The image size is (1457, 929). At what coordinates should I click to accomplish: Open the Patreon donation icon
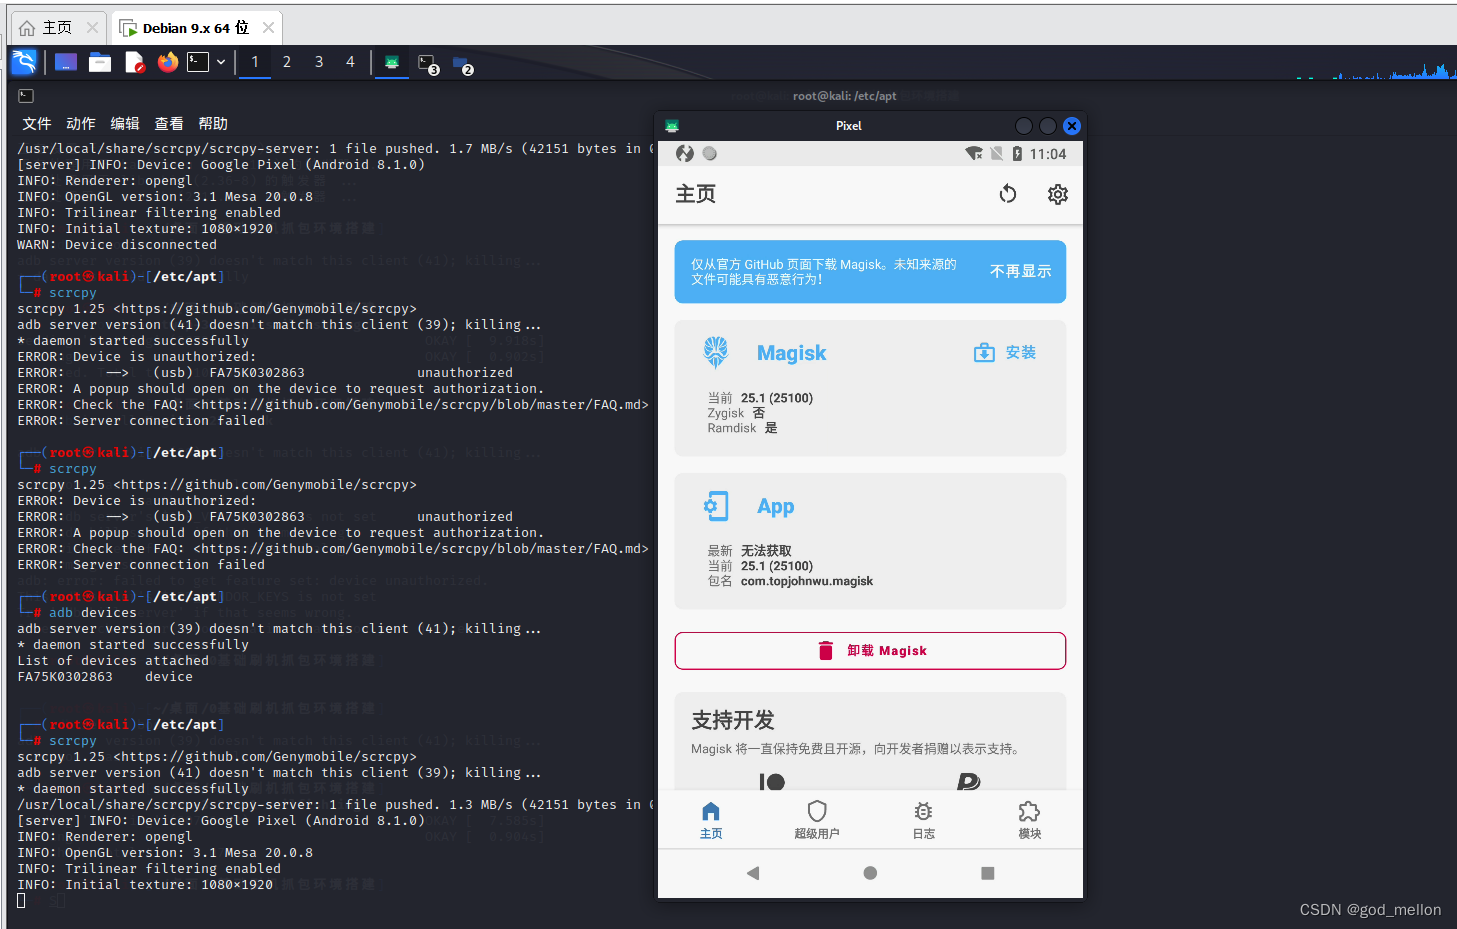(772, 781)
